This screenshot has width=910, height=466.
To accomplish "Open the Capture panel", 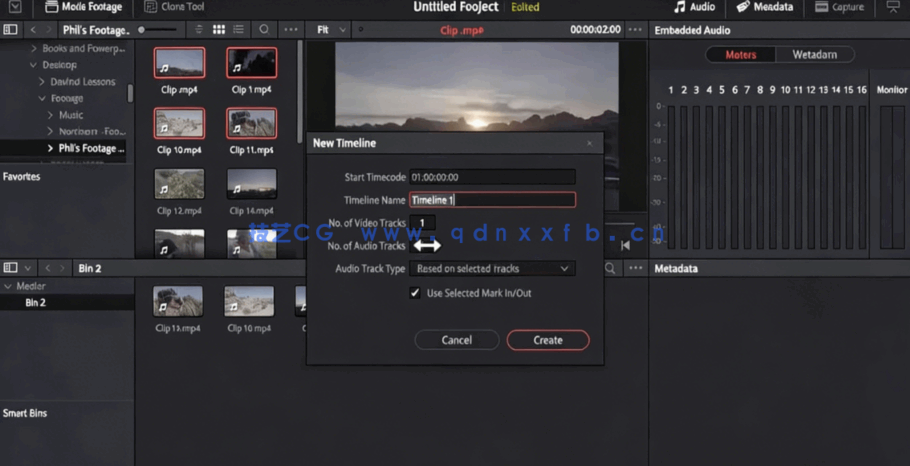I will 839,7.
